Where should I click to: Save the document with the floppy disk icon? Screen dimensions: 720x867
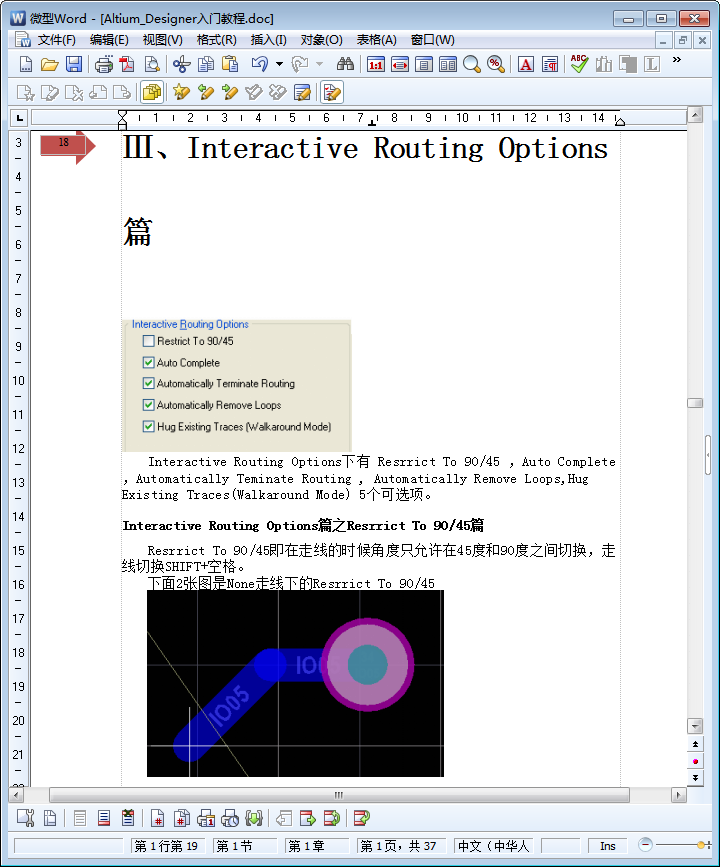[74, 64]
